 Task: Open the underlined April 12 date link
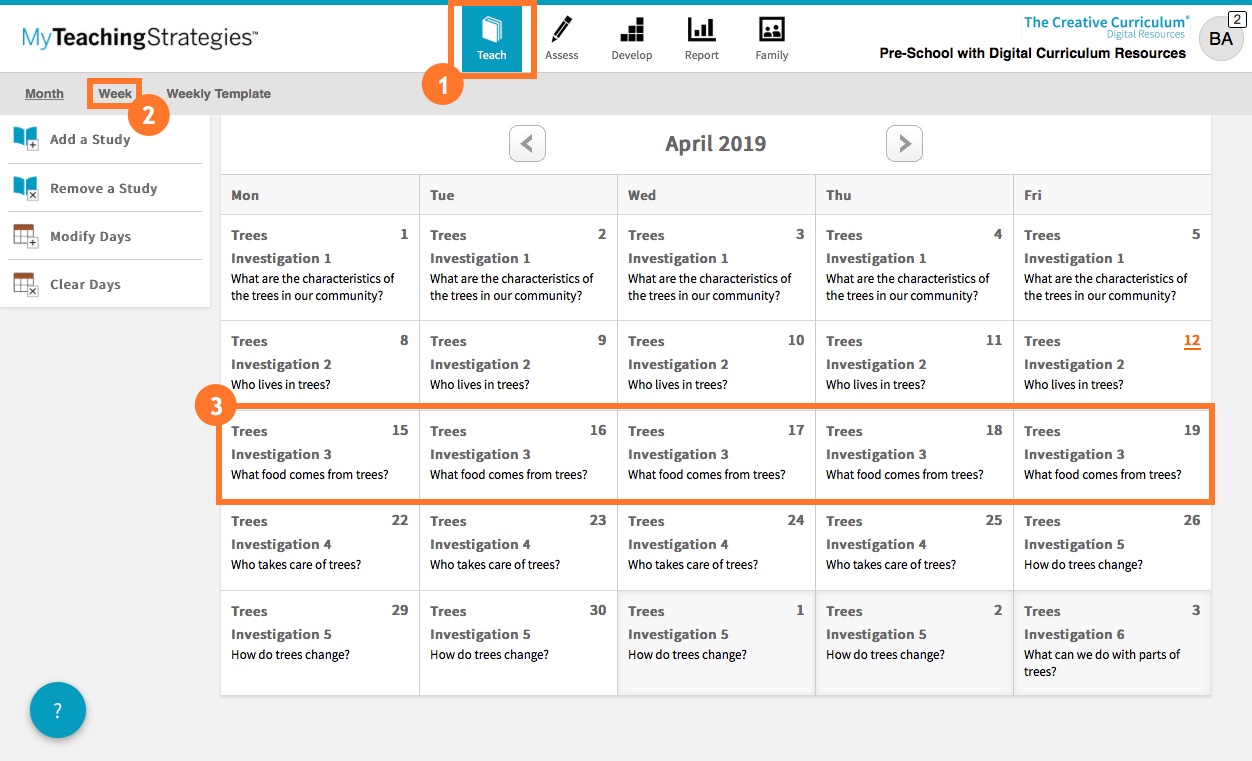pos(1191,340)
